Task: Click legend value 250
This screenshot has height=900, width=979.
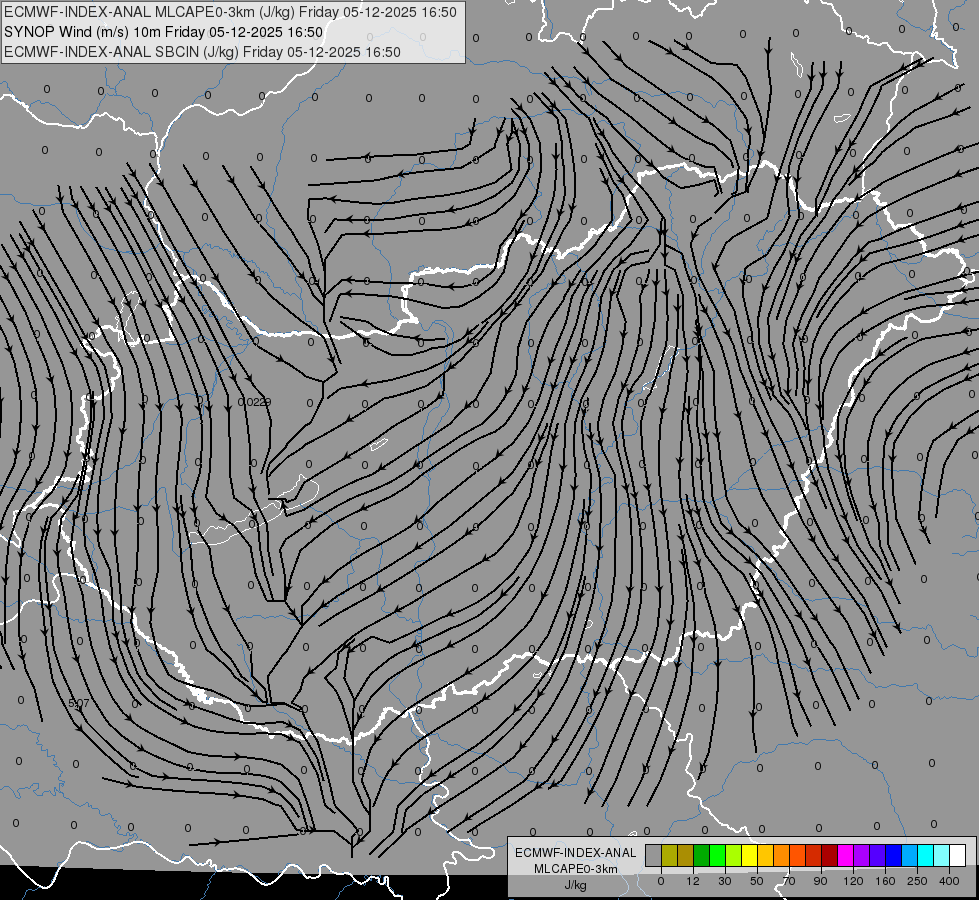Action: click(917, 881)
